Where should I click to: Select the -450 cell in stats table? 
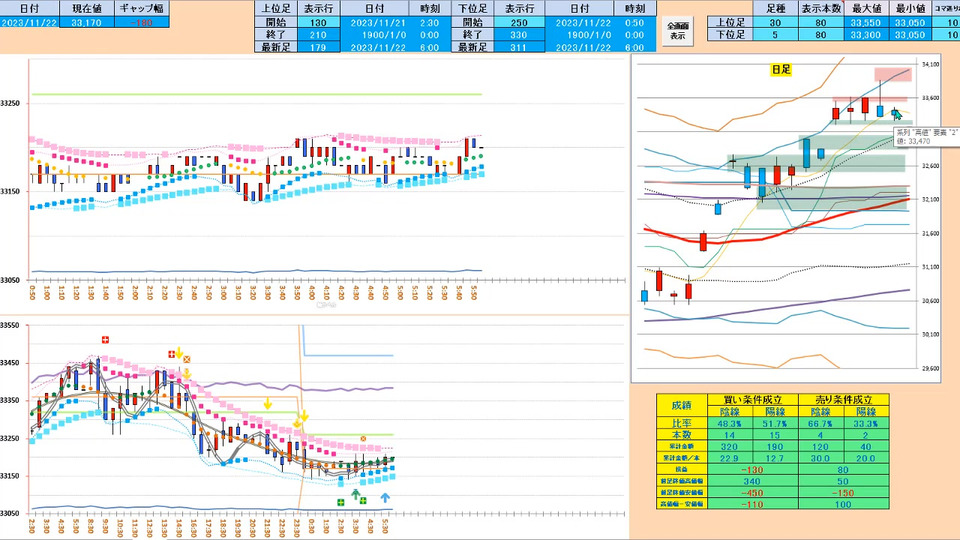pyautogui.click(x=752, y=493)
